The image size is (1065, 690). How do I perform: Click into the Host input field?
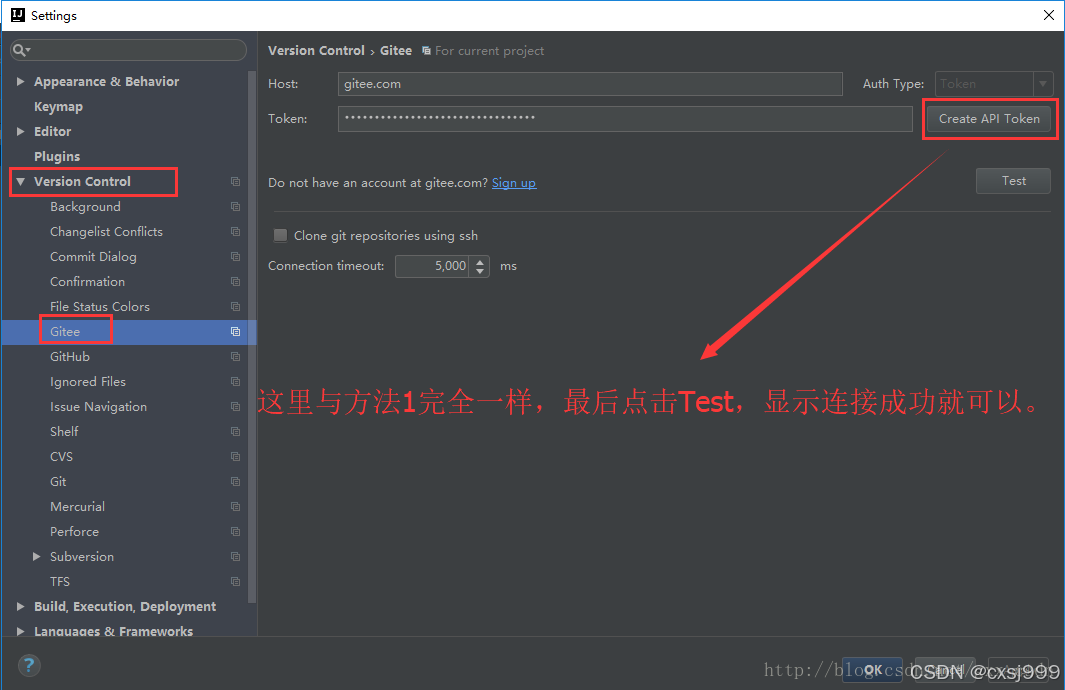tap(590, 84)
